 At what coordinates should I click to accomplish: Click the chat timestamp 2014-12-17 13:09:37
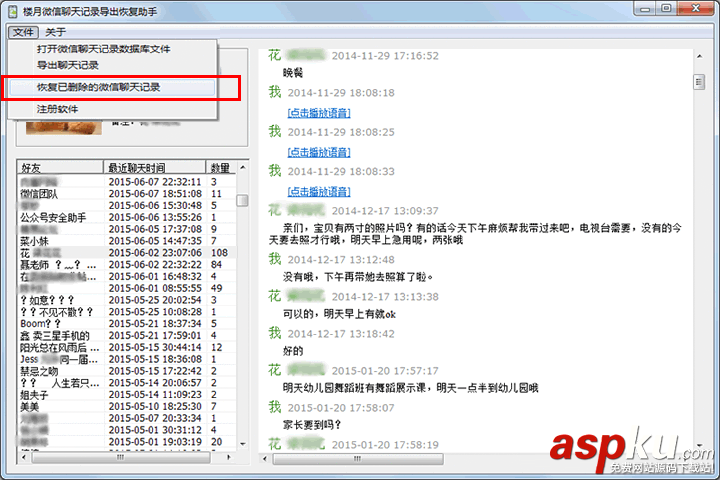[x=385, y=211]
